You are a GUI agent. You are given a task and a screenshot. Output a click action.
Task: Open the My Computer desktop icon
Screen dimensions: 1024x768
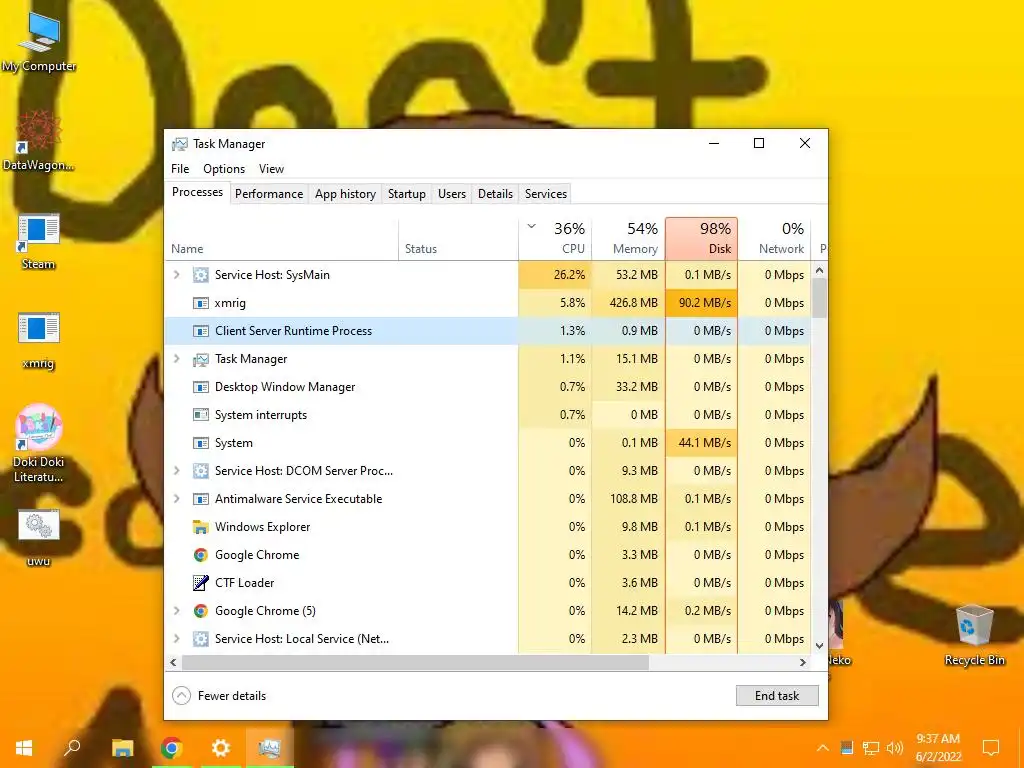pos(39,41)
